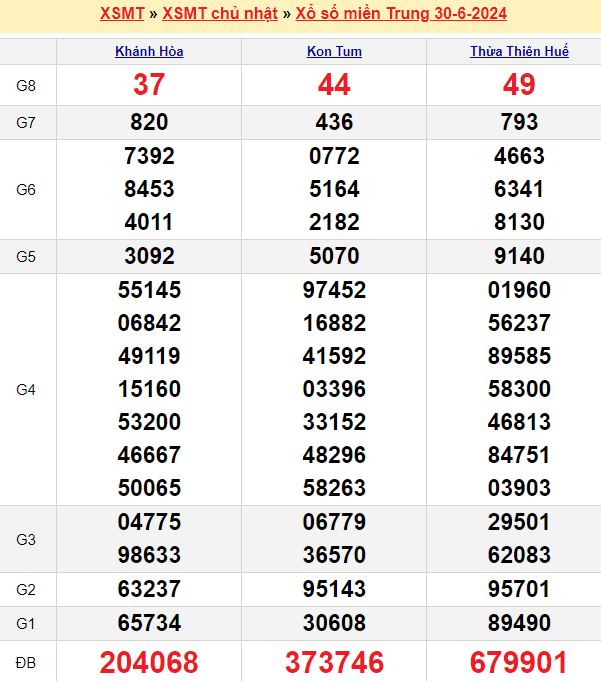Click G3 number 62083
Viewport: 601px width, 681px height.
[519, 555]
